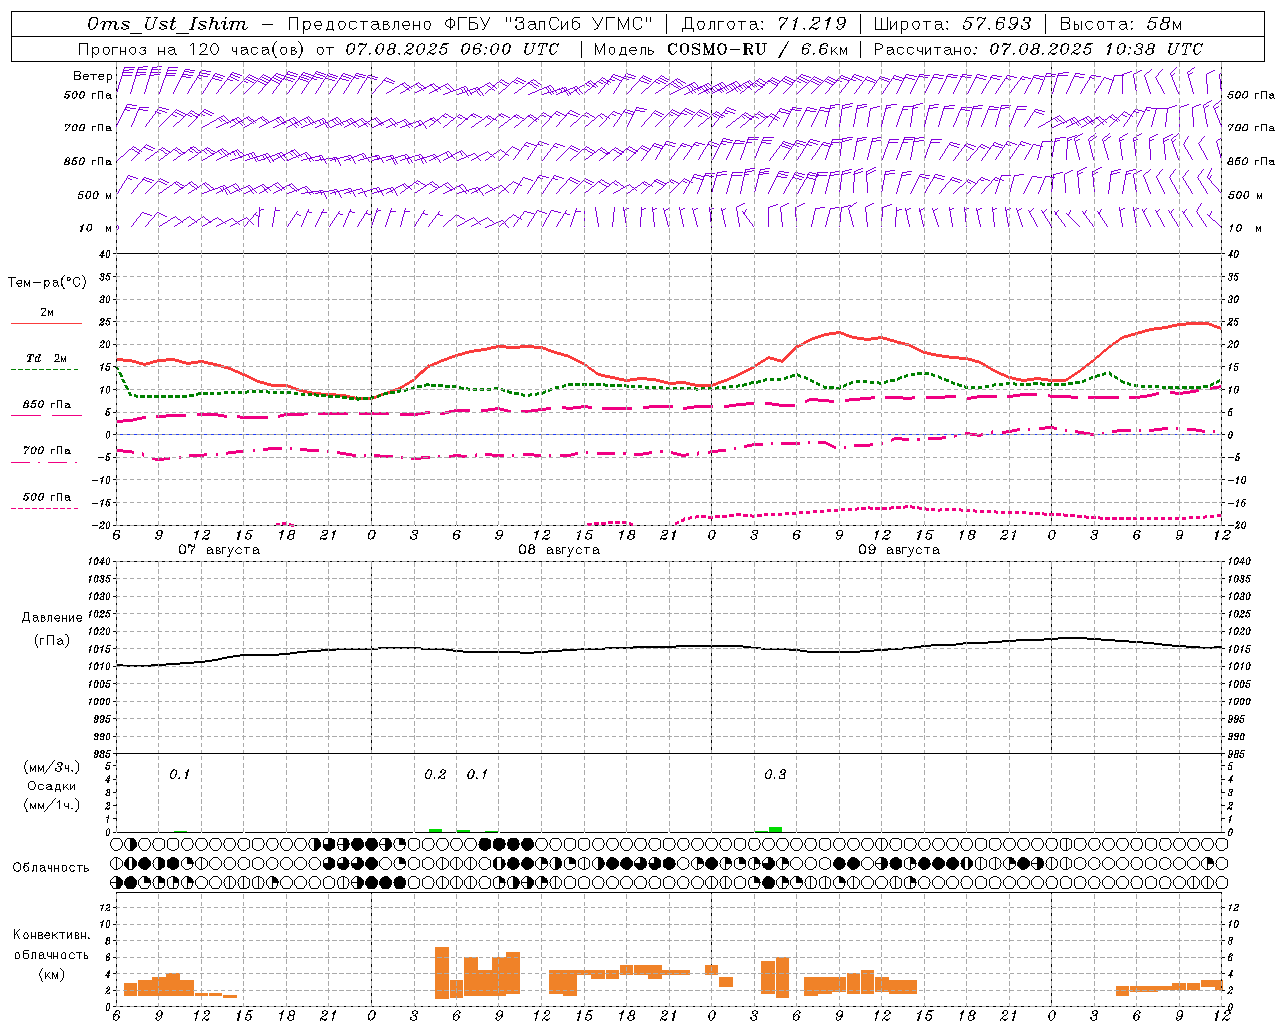The height and width of the screenshot is (1024, 1280).
Task: Click the Осадки precipitation panel label
Action: pyautogui.click(x=52, y=786)
